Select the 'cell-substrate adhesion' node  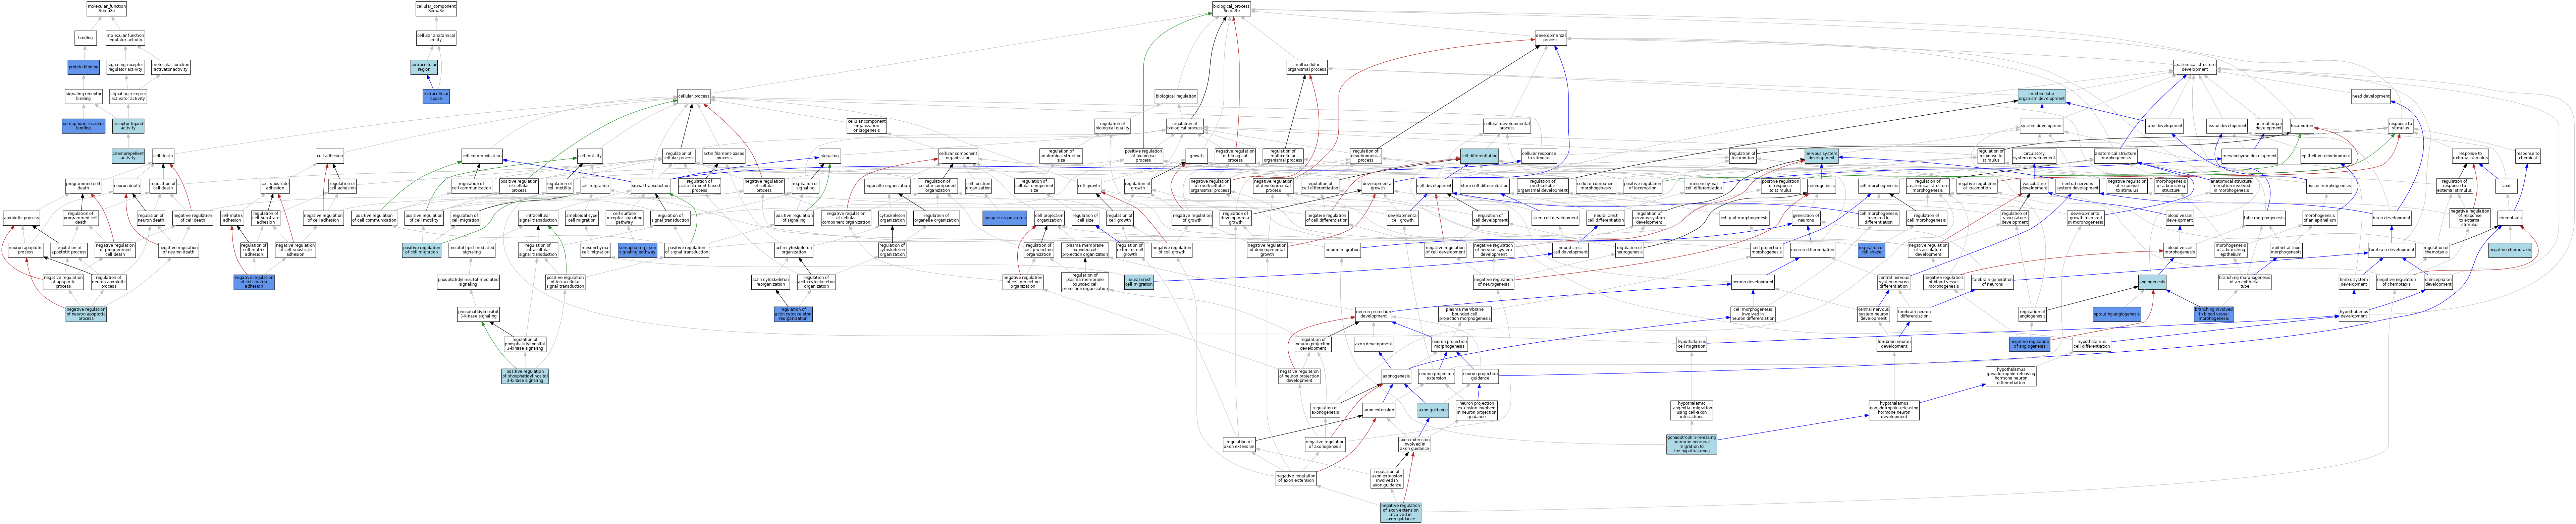pos(275,186)
